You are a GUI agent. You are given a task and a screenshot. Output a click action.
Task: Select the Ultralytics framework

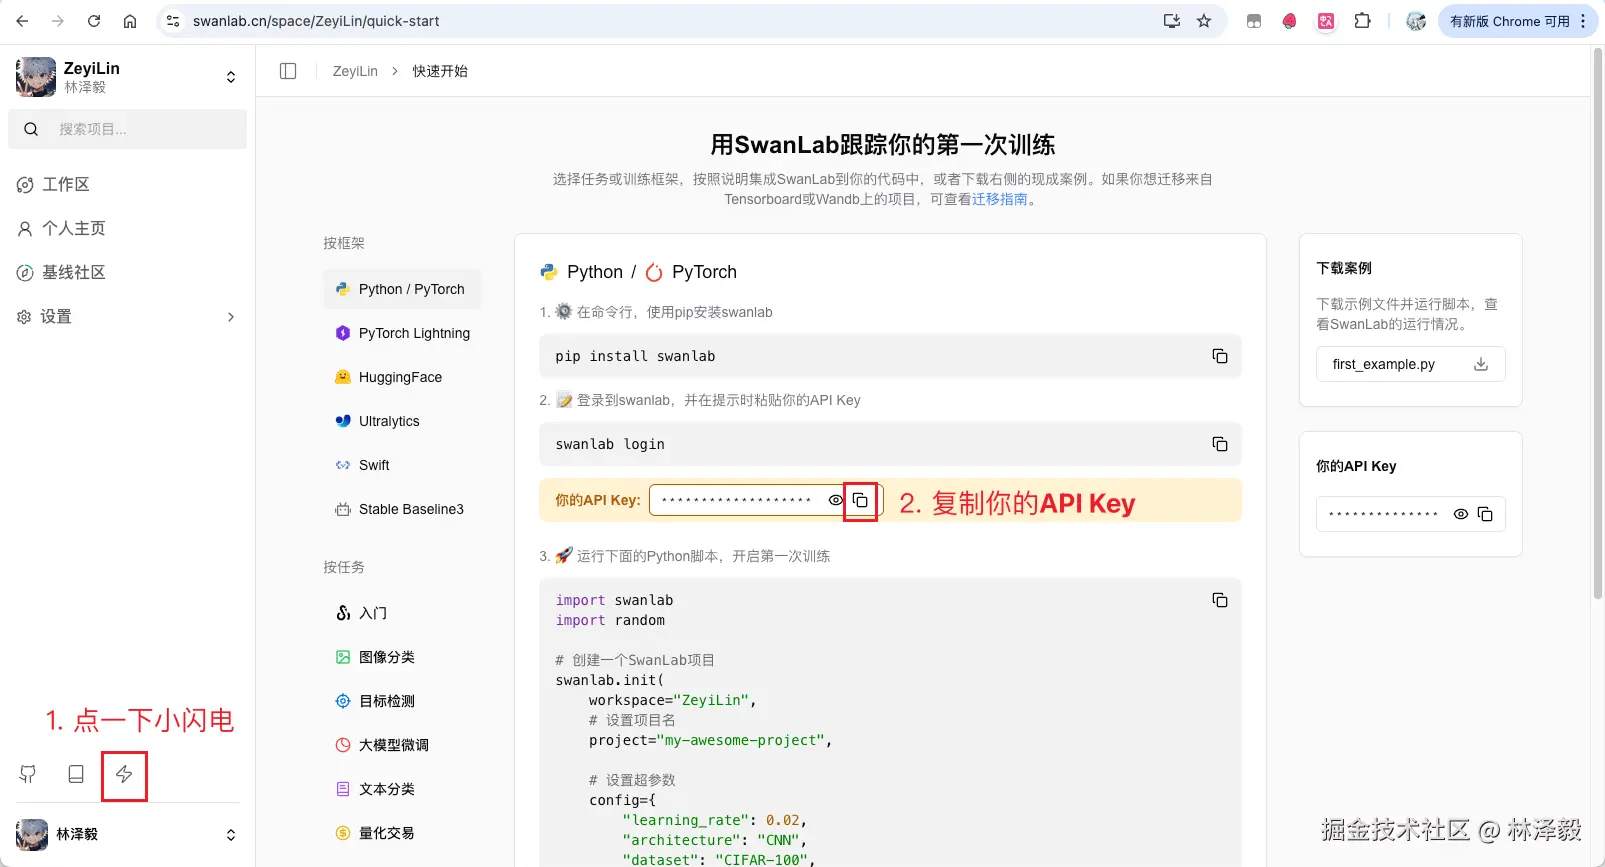402,421
